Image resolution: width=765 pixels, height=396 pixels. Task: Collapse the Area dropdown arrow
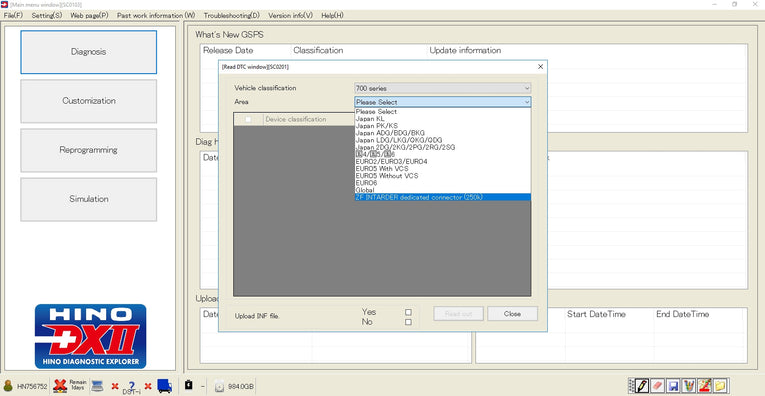[526, 102]
